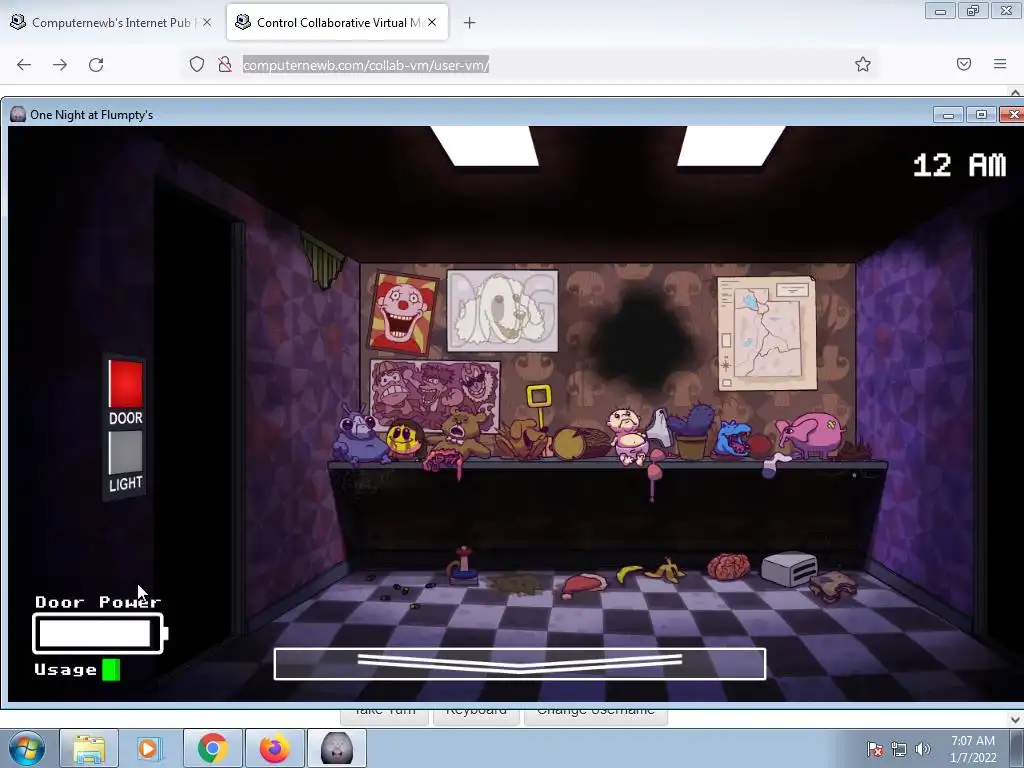
Task: Click the yellow Pac-Man style figurine
Action: pyautogui.click(x=569, y=443)
